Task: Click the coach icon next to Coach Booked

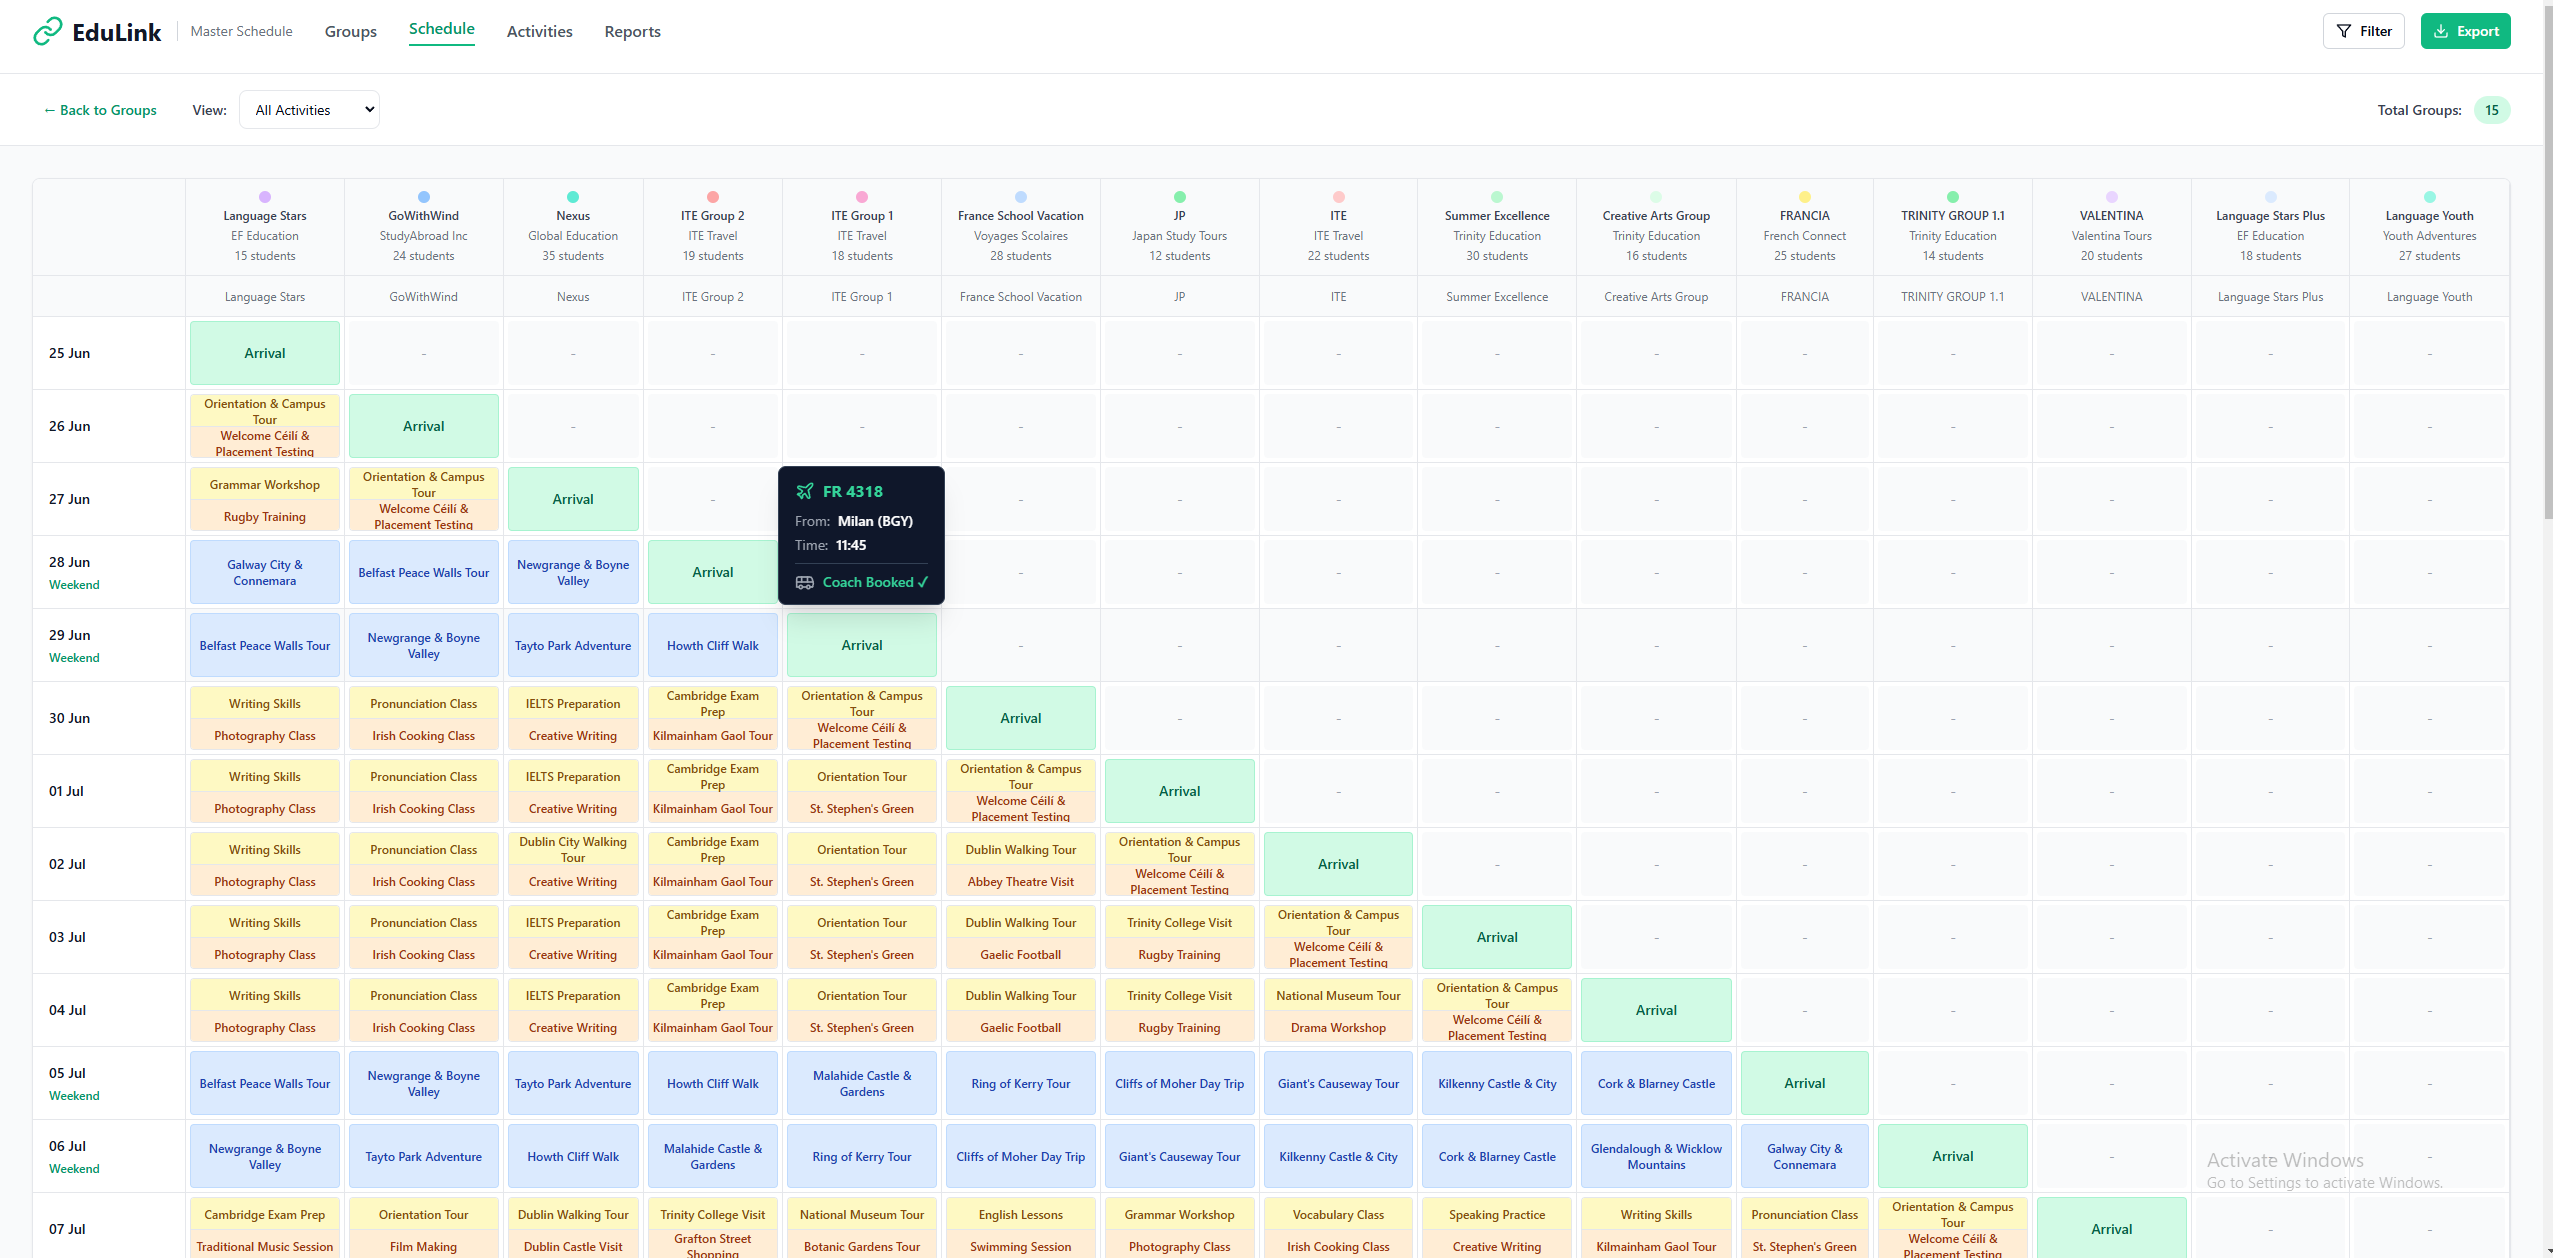Action: tap(805, 581)
